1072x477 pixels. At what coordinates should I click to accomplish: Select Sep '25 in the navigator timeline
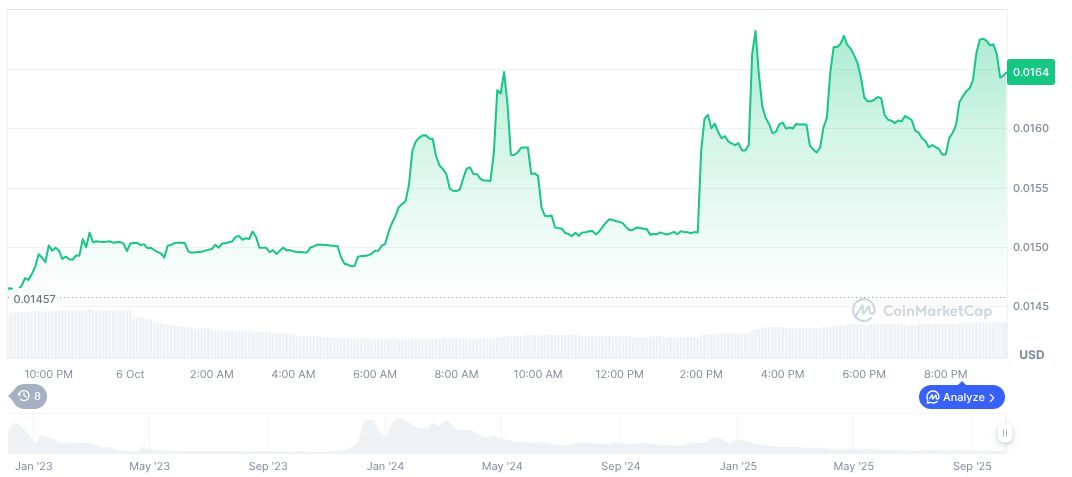(971, 466)
